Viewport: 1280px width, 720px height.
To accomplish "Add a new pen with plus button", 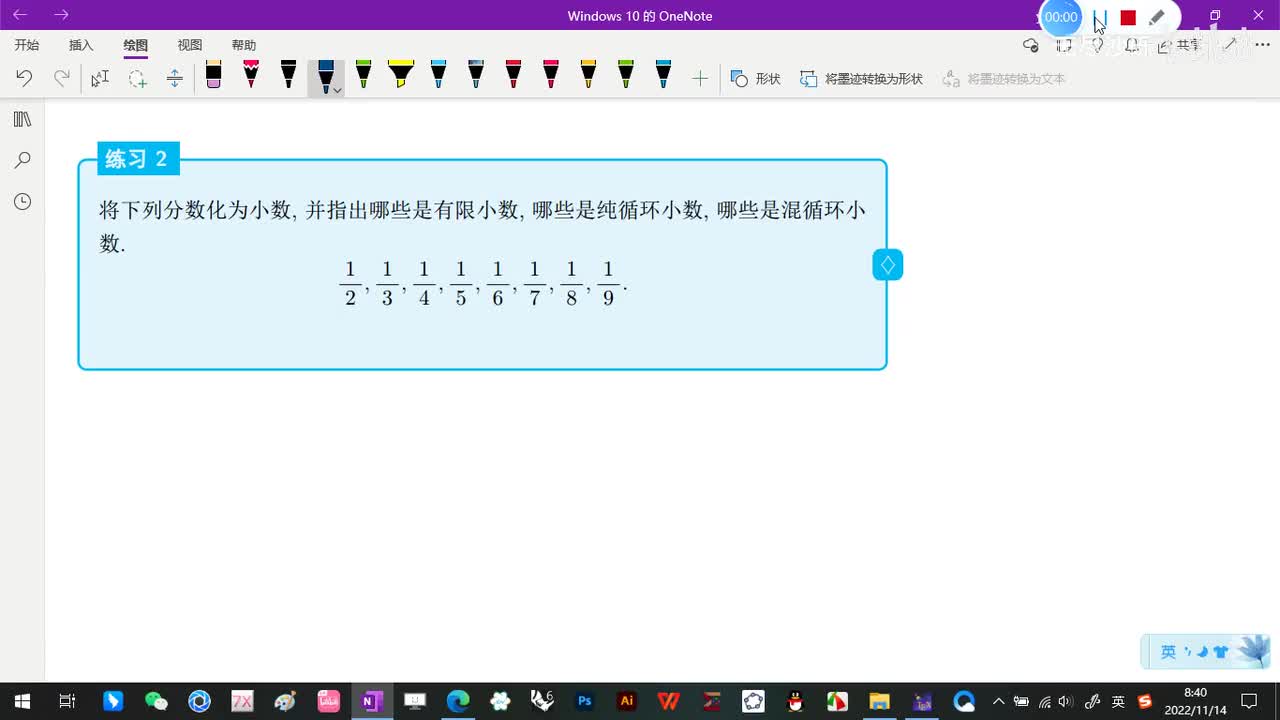I will pyautogui.click(x=700, y=78).
